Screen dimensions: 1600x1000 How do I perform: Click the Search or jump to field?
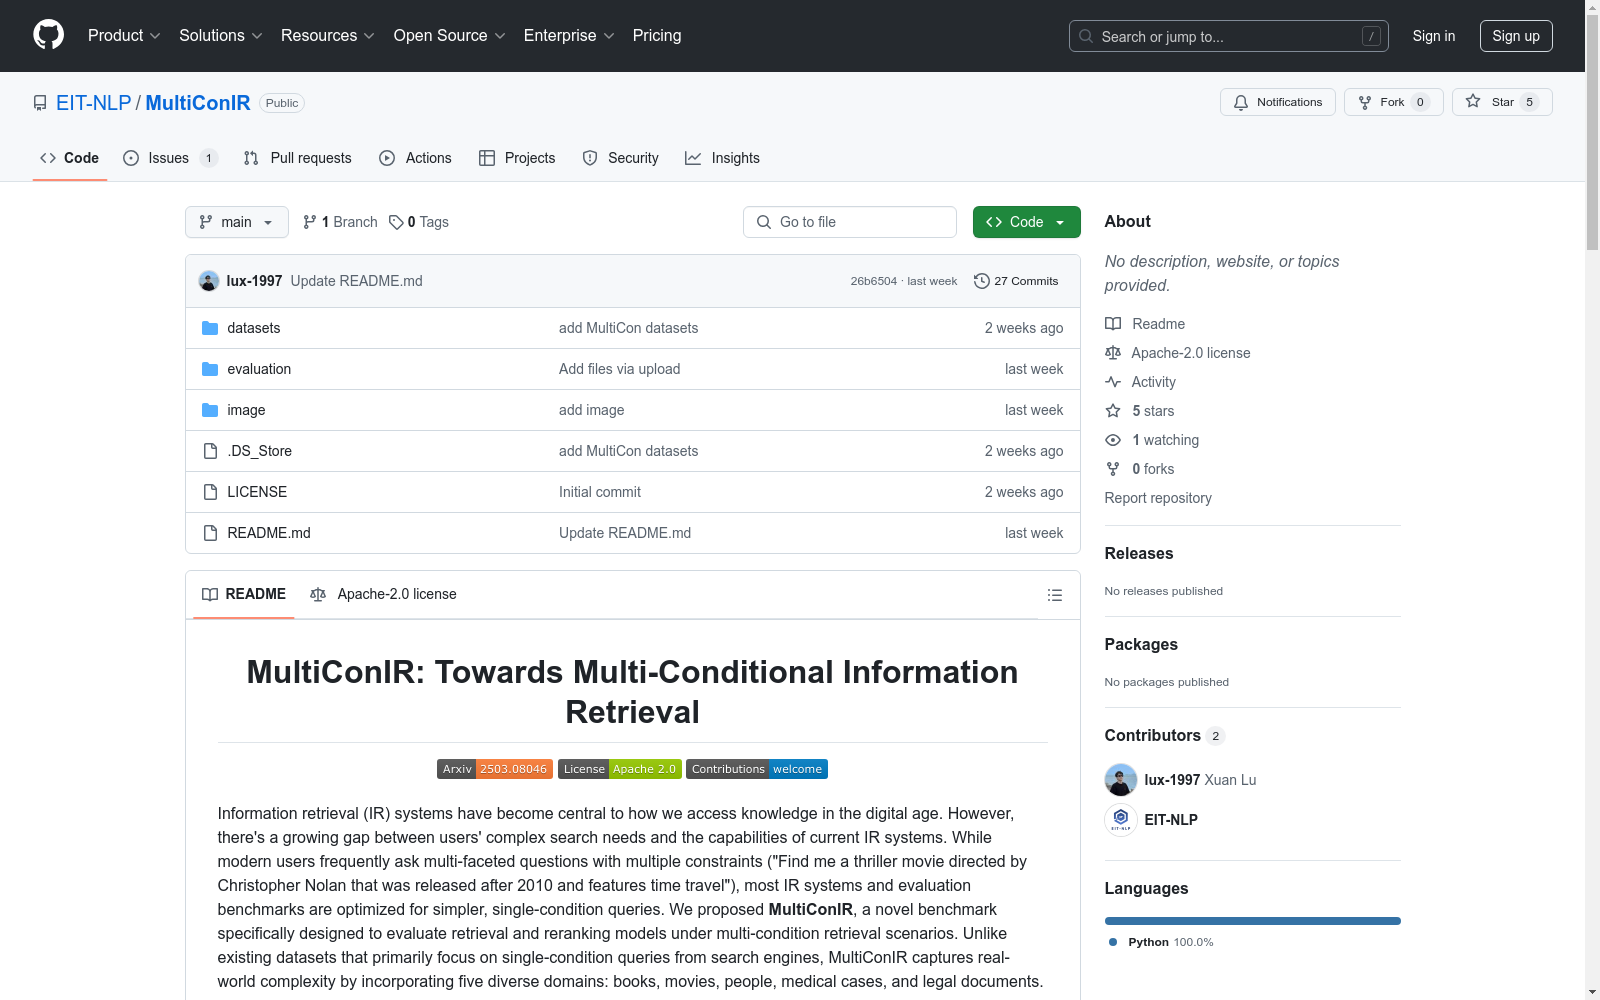tap(1229, 36)
